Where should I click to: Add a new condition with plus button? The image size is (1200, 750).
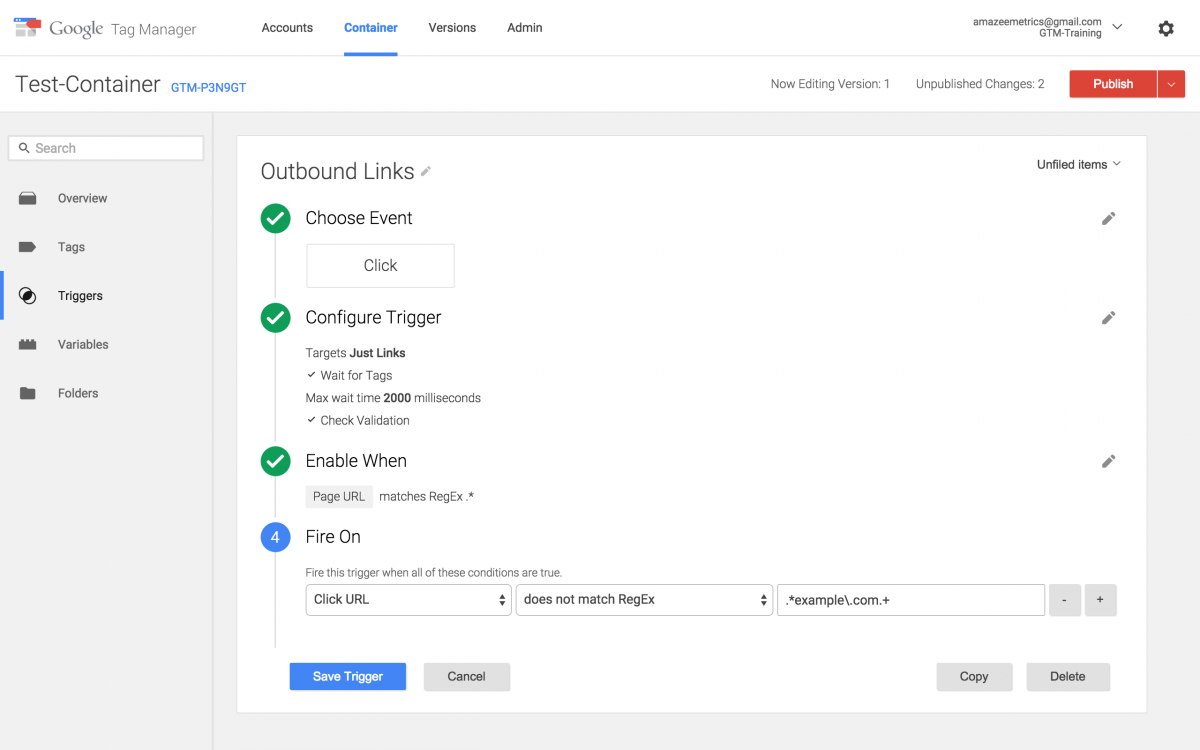[x=1100, y=600]
